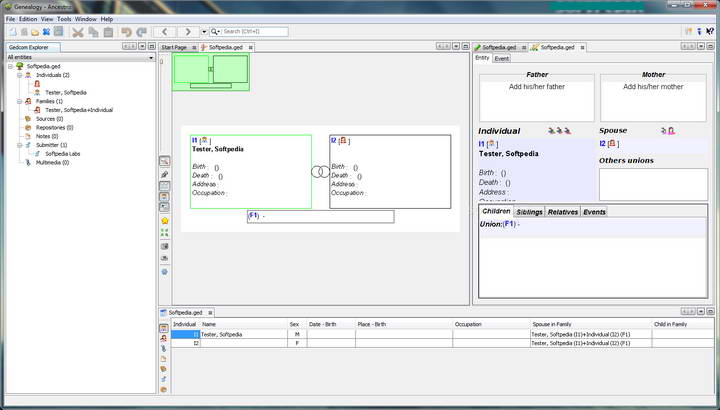Switch to the Event tab

pos(502,58)
